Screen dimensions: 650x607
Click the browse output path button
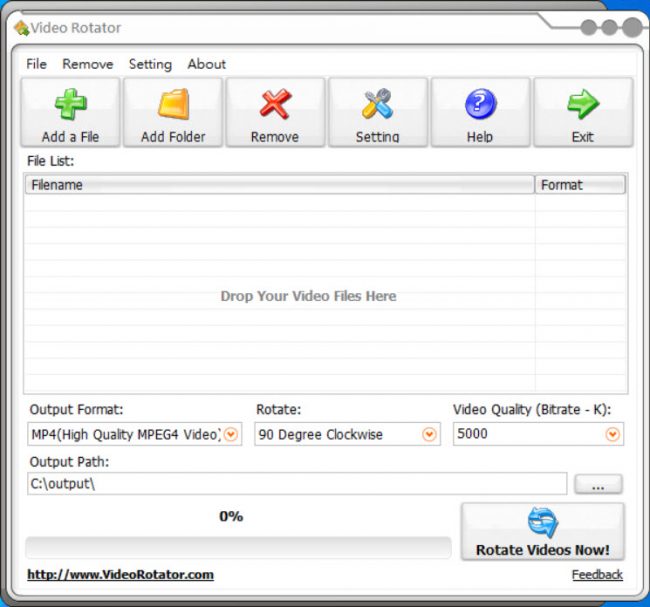point(598,485)
